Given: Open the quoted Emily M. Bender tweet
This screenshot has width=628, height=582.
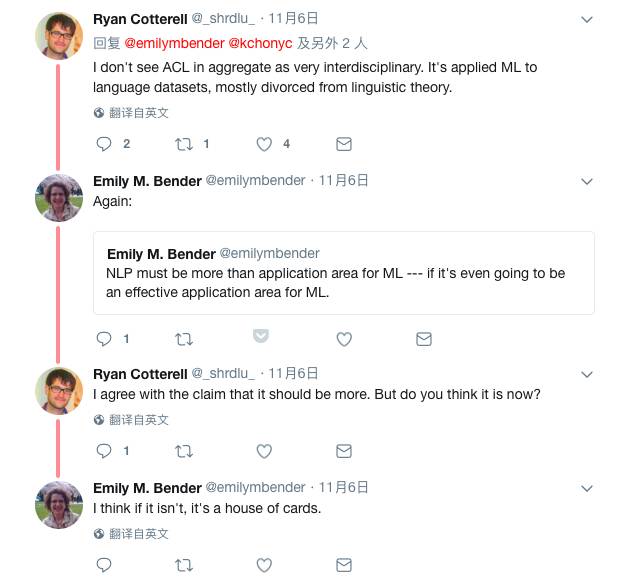Looking at the screenshot, I should coord(344,272).
